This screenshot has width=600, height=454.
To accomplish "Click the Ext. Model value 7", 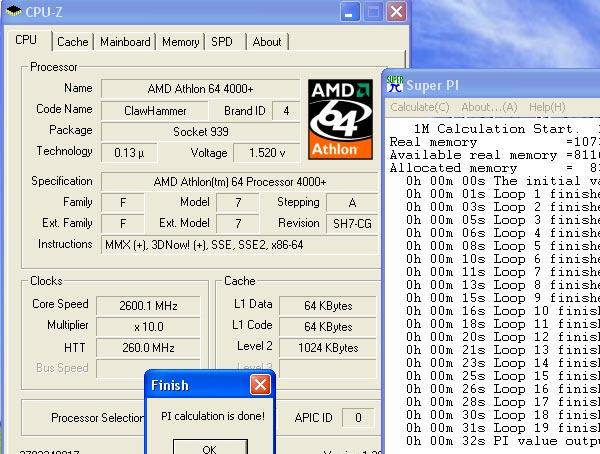I will pyautogui.click(x=238, y=224).
